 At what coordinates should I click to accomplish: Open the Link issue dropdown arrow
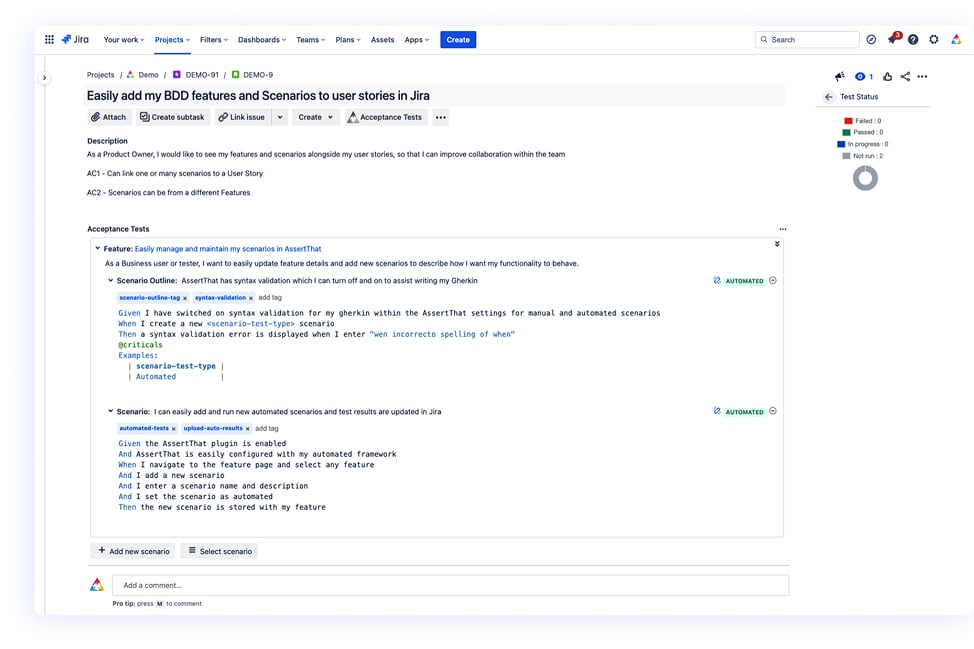pyautogui.click(x=280, y=117)
